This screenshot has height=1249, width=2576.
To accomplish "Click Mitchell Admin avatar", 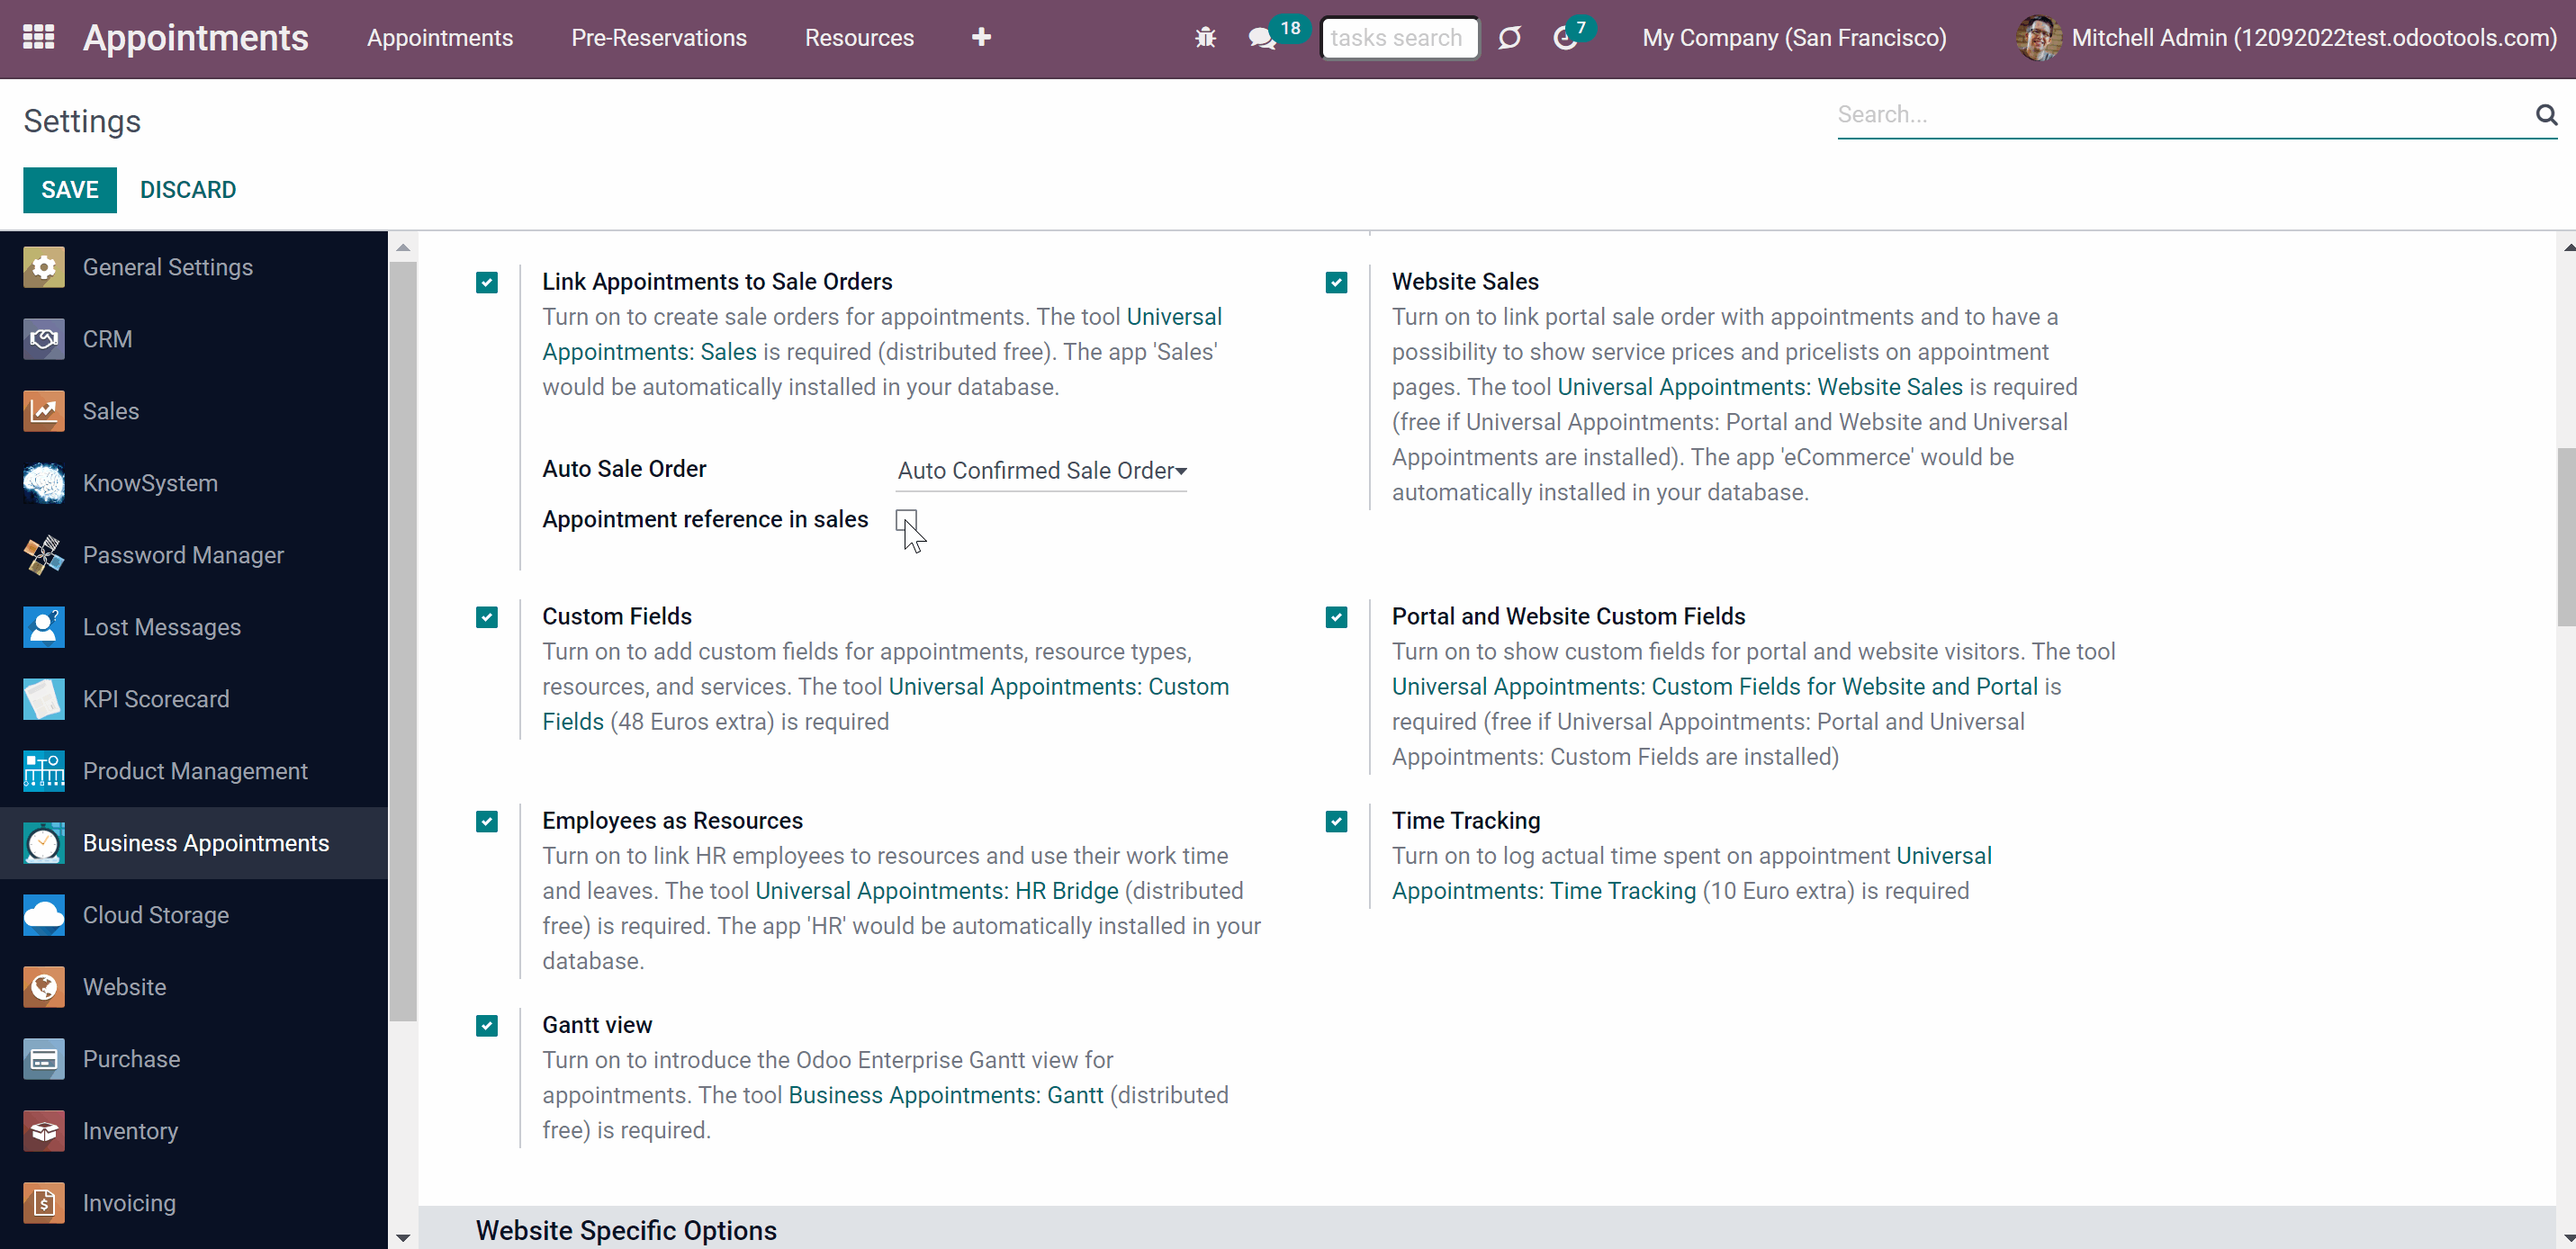I will 2037,38.
